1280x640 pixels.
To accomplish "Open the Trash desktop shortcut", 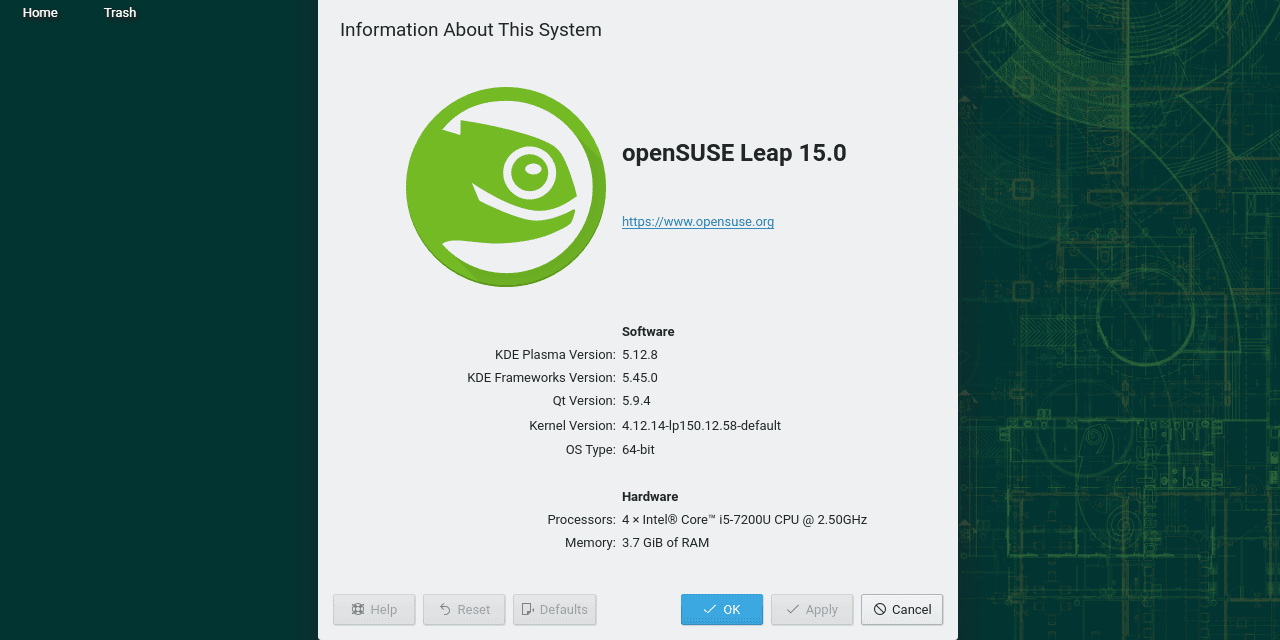I will click(x=120, y=13).
